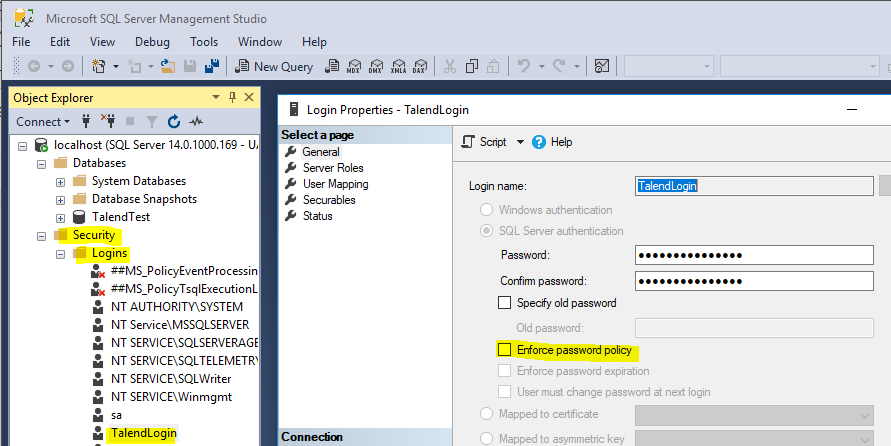Go to the Securables page

point(329,199)
